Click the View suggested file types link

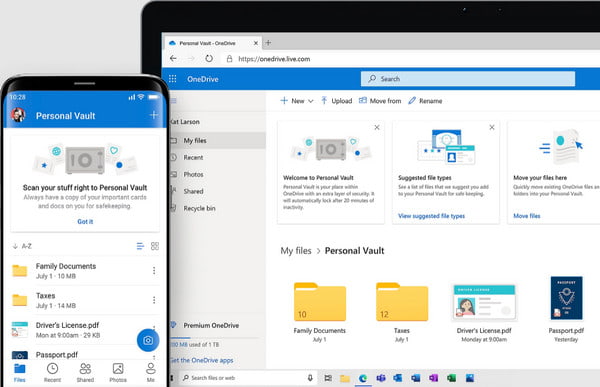[x=431, y=216]
